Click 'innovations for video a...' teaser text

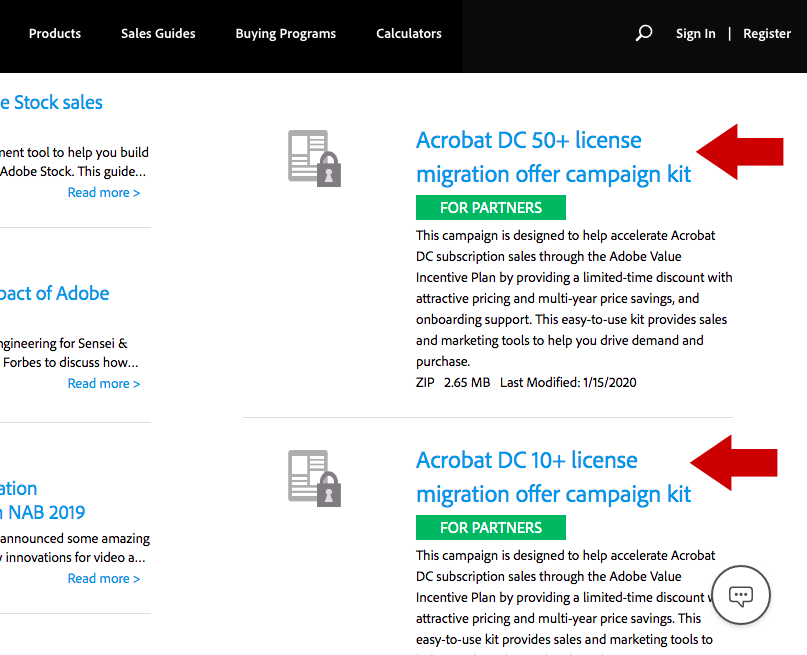coord(73,558)
